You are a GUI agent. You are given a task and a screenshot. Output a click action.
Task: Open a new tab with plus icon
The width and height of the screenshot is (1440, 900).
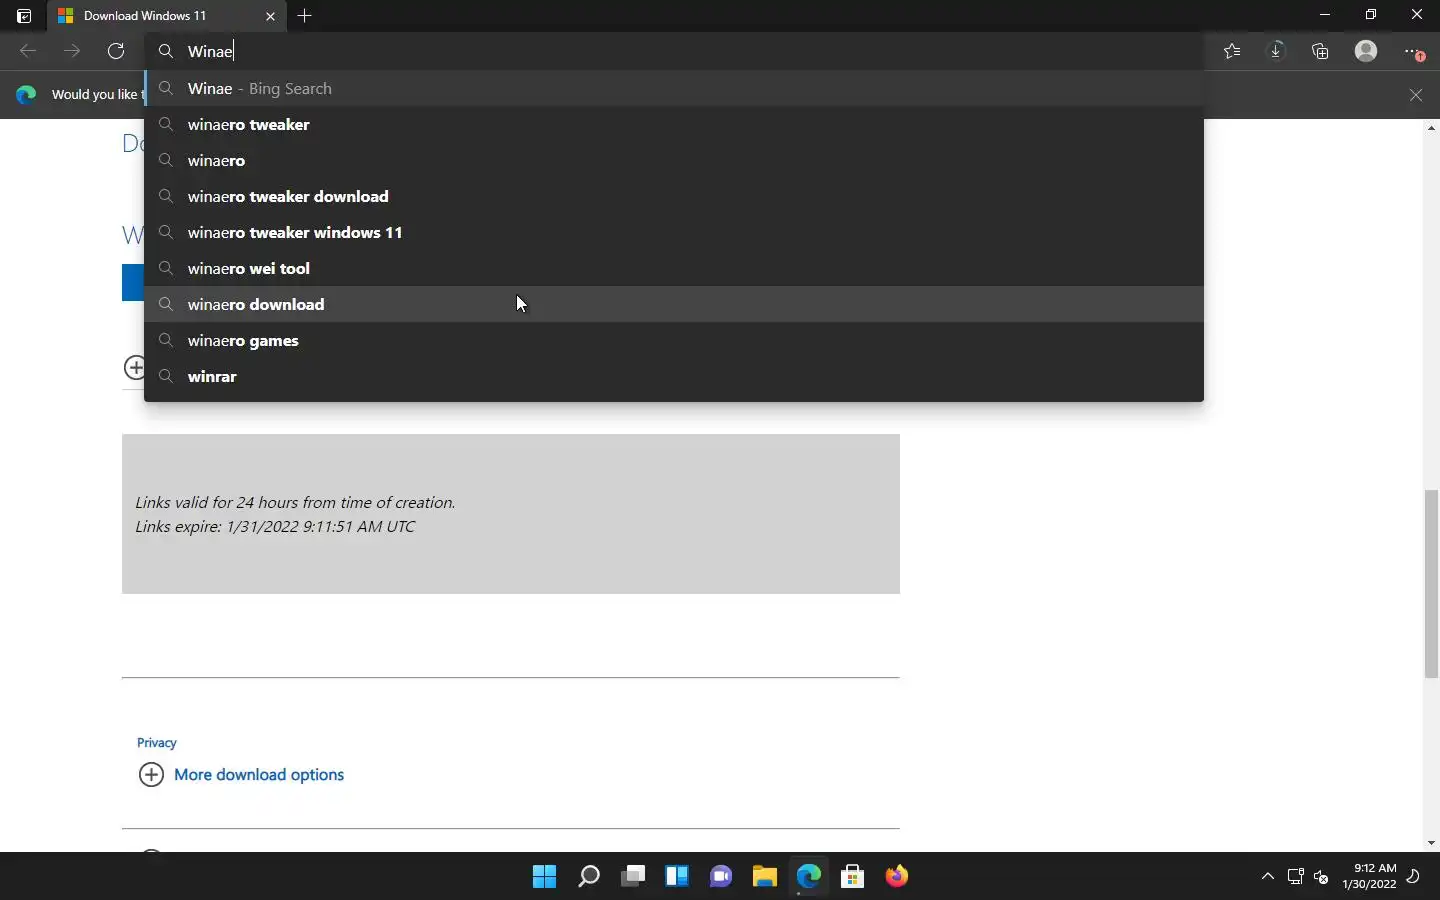tap(305, 16)
